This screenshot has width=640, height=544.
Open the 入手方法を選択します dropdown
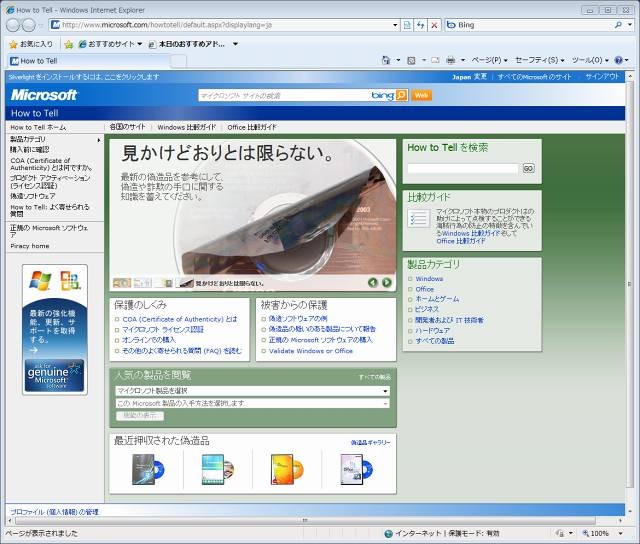[x=252, y=404]
